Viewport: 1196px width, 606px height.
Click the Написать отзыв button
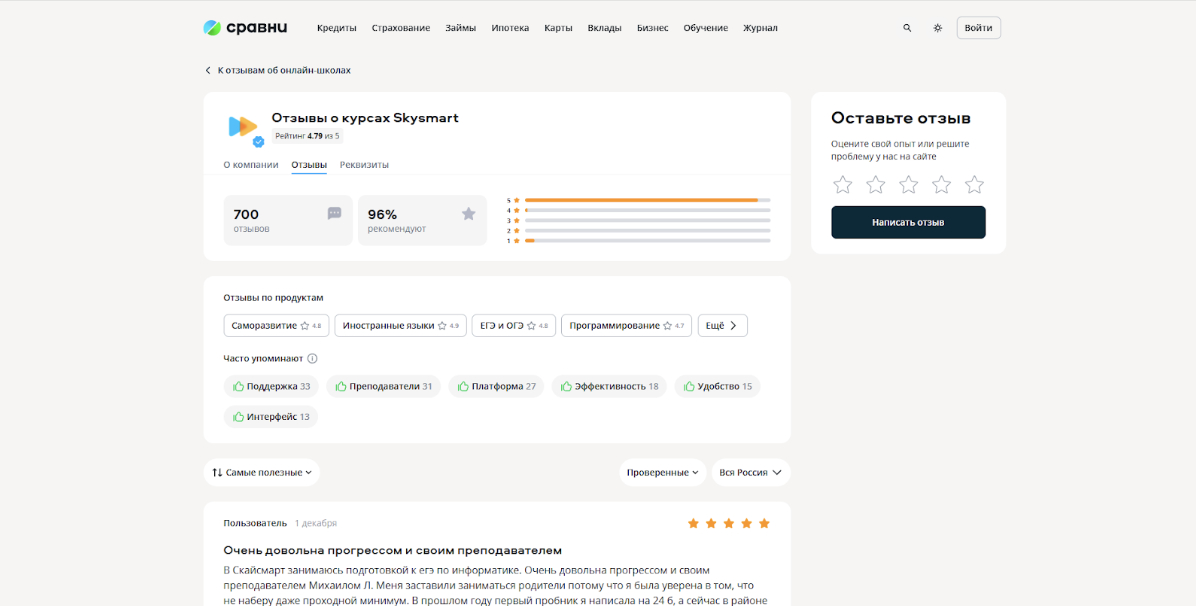[x=908, y=222]
